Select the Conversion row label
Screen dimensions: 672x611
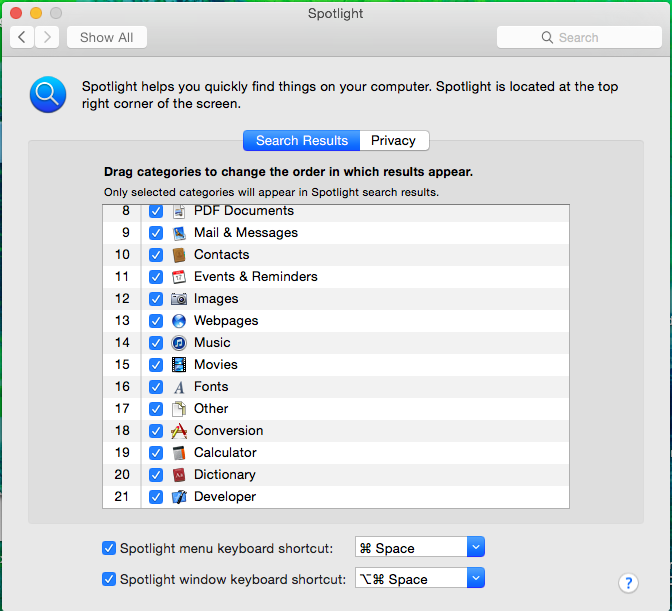pos(228,431)
